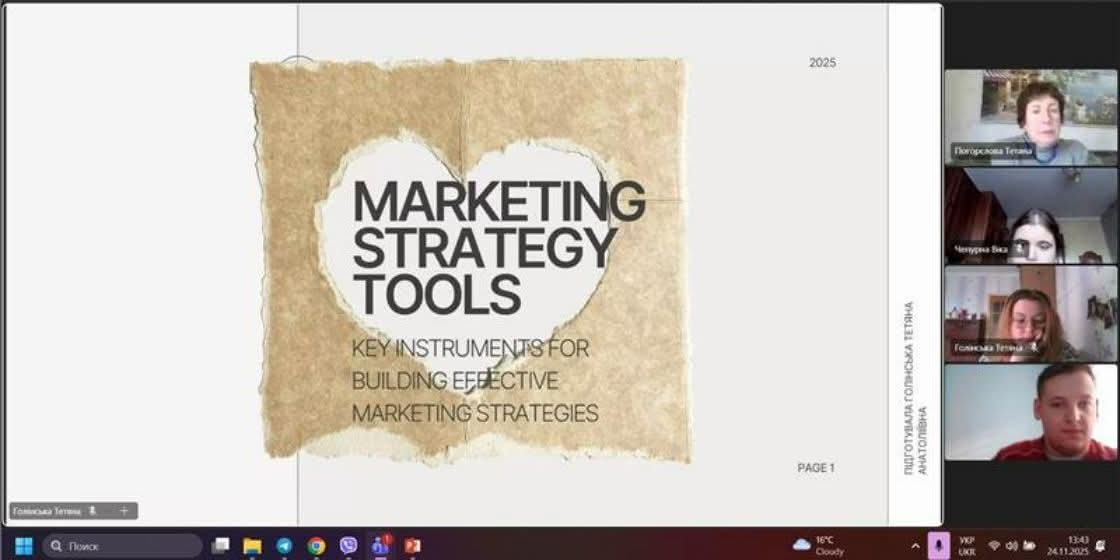This screenshot has height=560, width=1120.
Task: Open the УКР keyboard language switcher
Action: click(x=967, y=546)
